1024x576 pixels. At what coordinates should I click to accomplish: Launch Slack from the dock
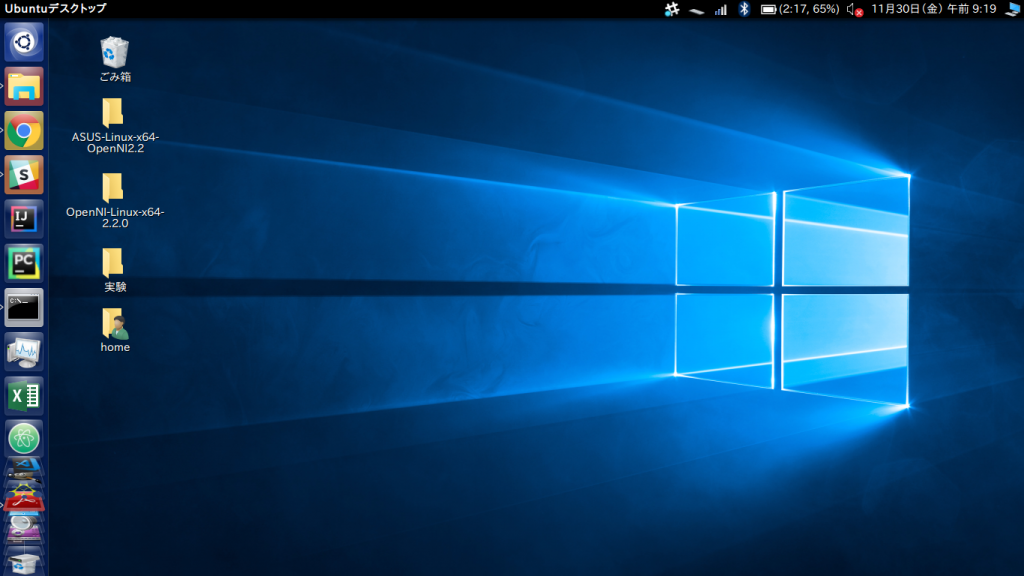tap(24, 174)
